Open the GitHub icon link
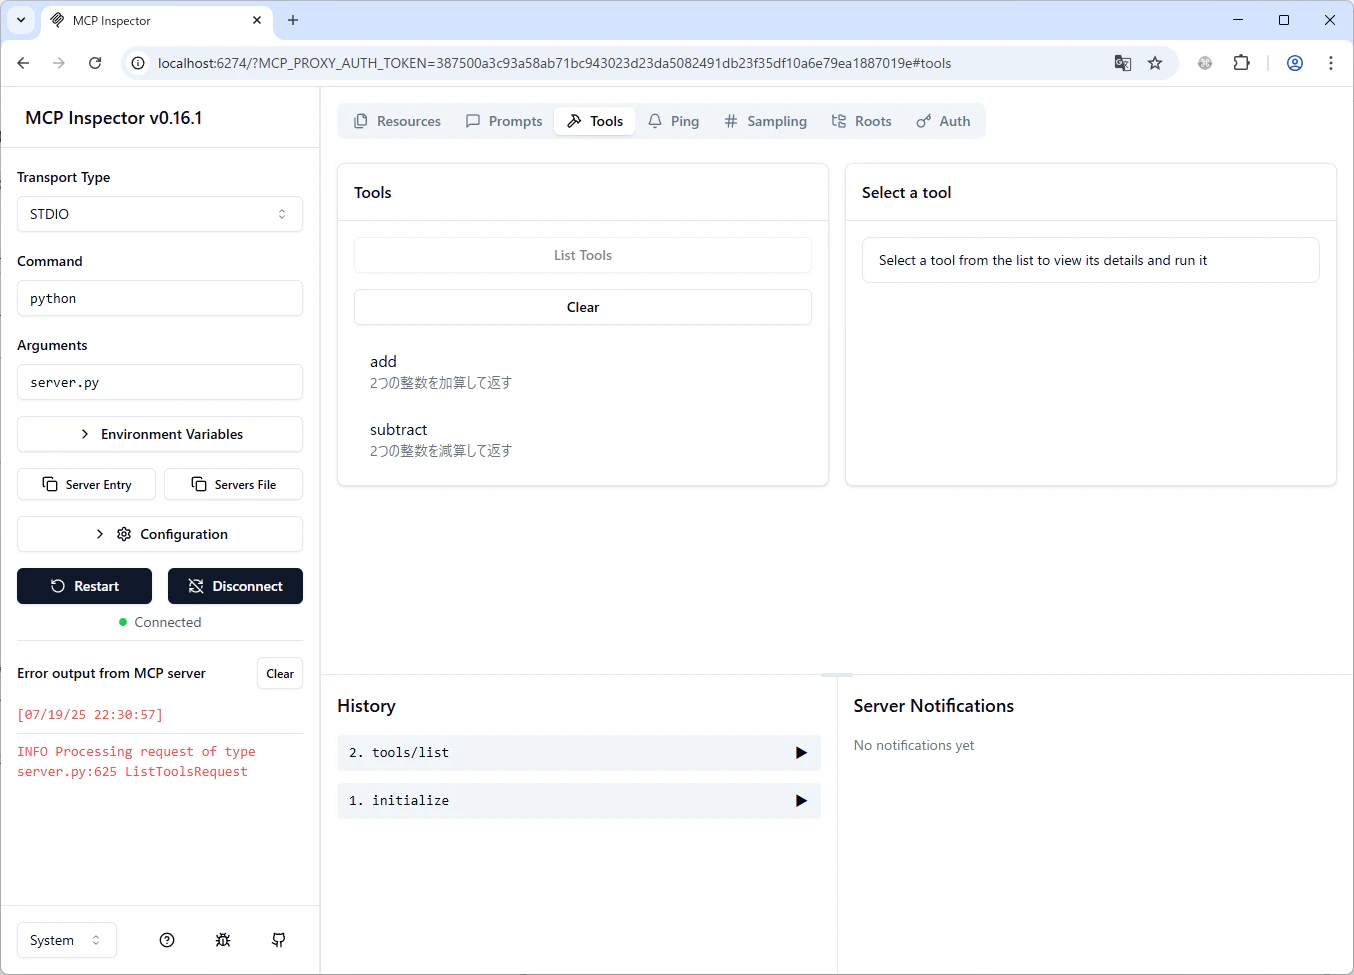Viewport: 1354px width, 975px height. (279, 940)
